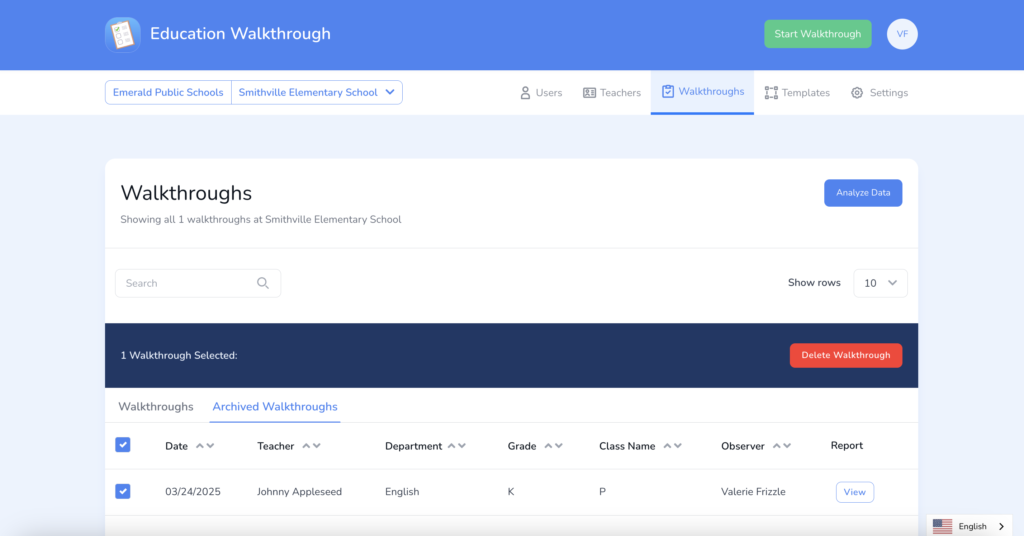Go to the Templates nav item

click(x=797, y=93)
